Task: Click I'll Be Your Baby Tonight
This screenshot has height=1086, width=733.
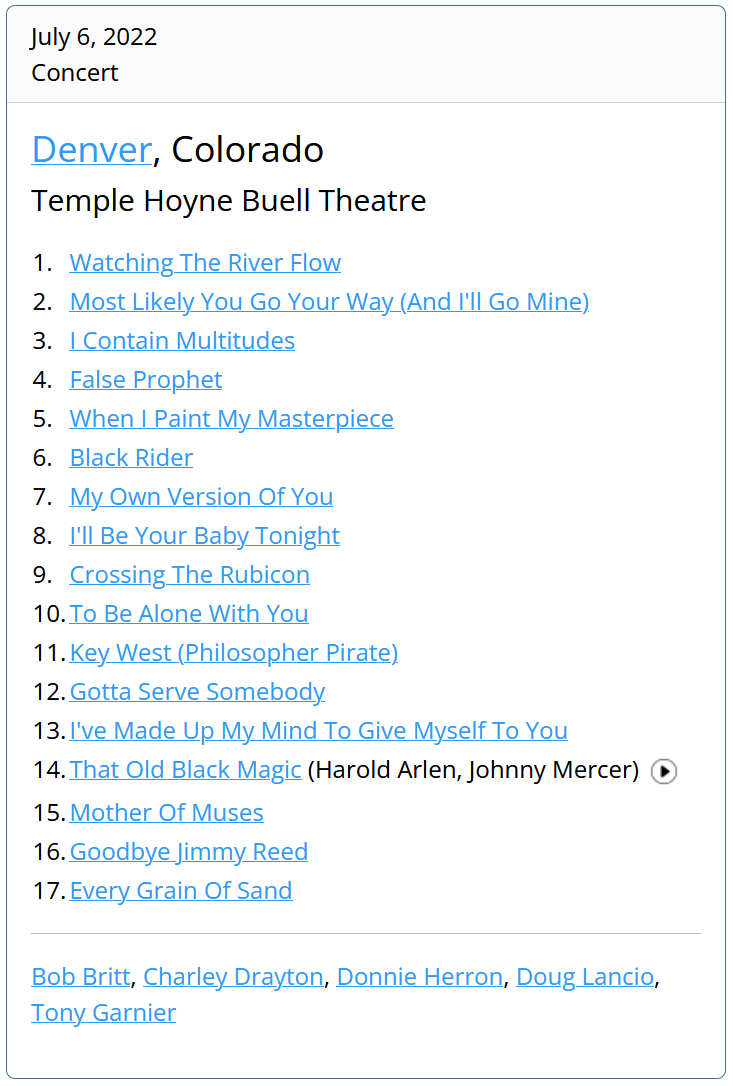Action: click(204, 536)
